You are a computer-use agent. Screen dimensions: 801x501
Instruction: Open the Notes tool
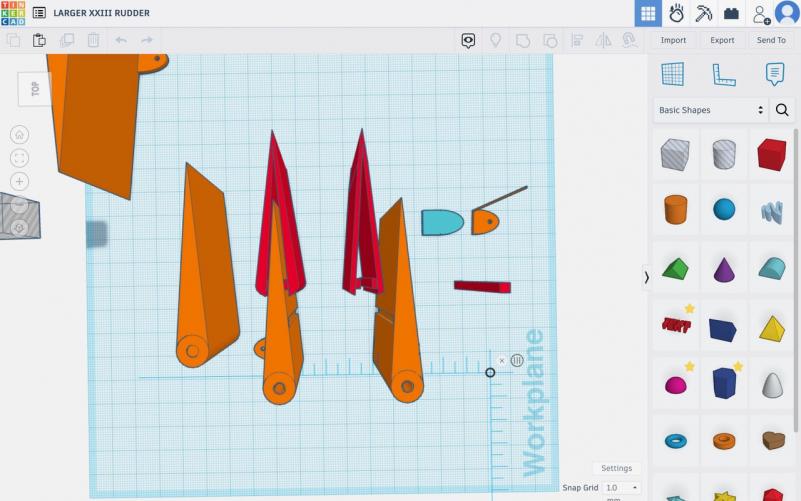click(x=774, y=75)
